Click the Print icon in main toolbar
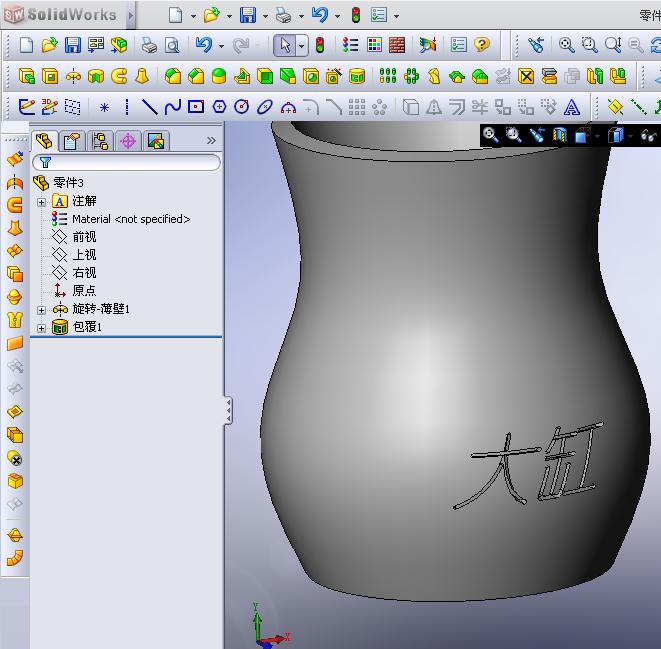 click(x=149, y=45)
